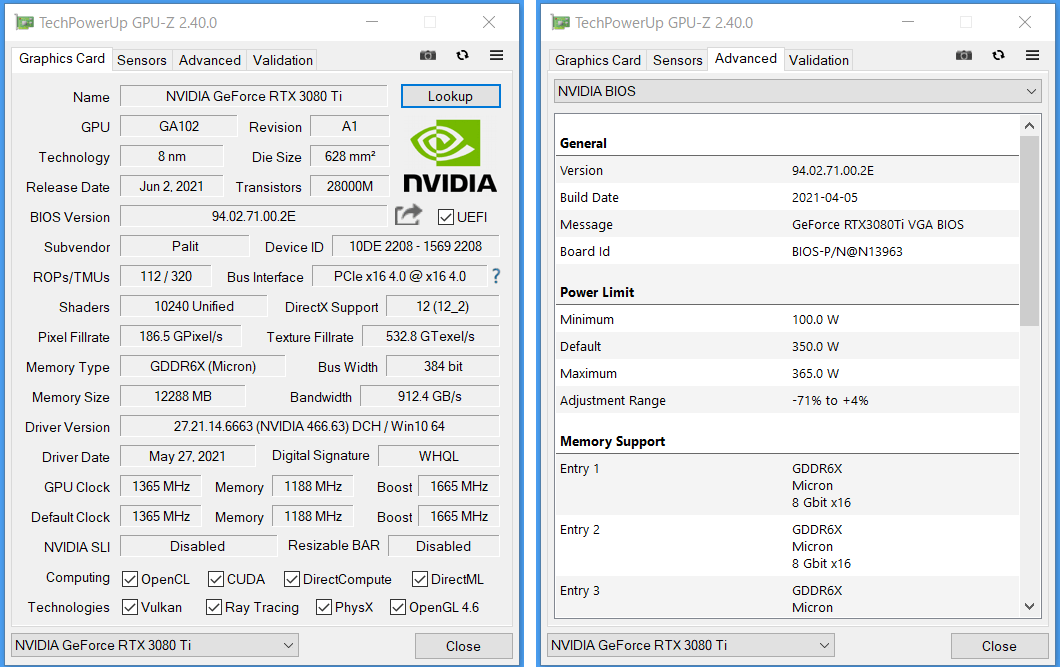This screenshot has height=667, width=1060.
Task: Click Bus Interface field PCIe x16 4.0
Action: (x=400, y=276)
